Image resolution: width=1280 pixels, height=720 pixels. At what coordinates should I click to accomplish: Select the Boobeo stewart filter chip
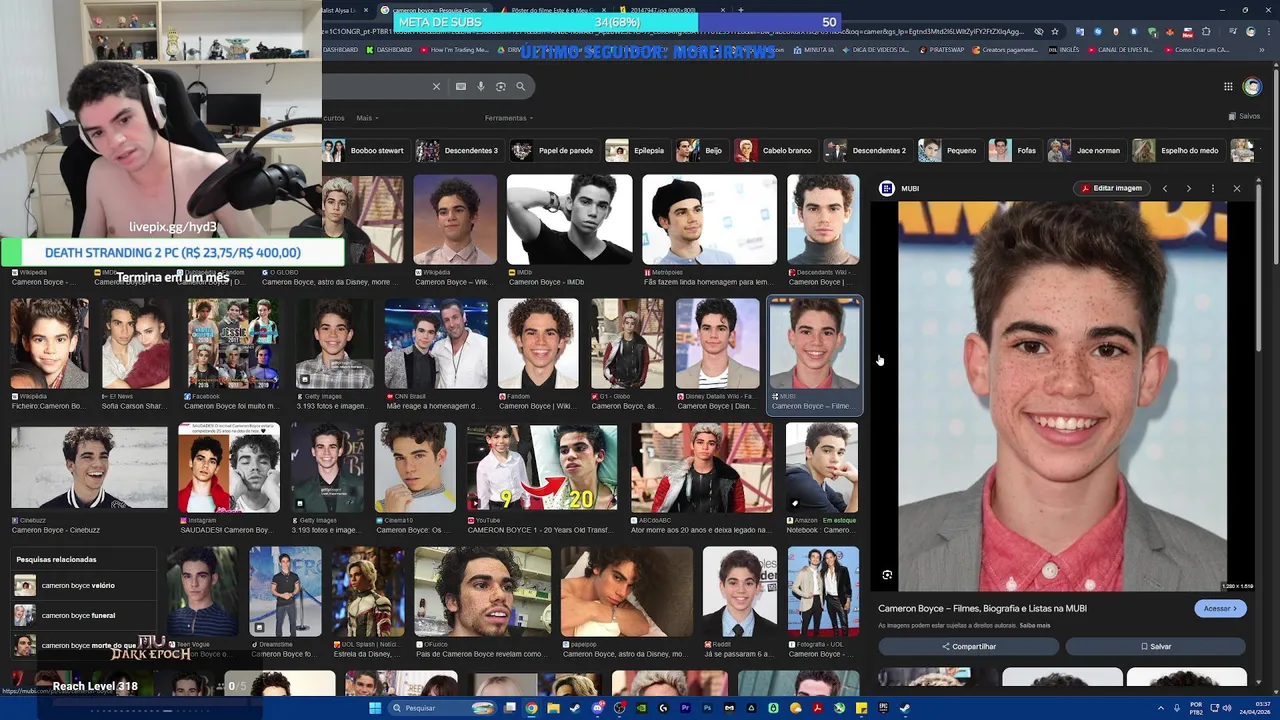(364, 150)
